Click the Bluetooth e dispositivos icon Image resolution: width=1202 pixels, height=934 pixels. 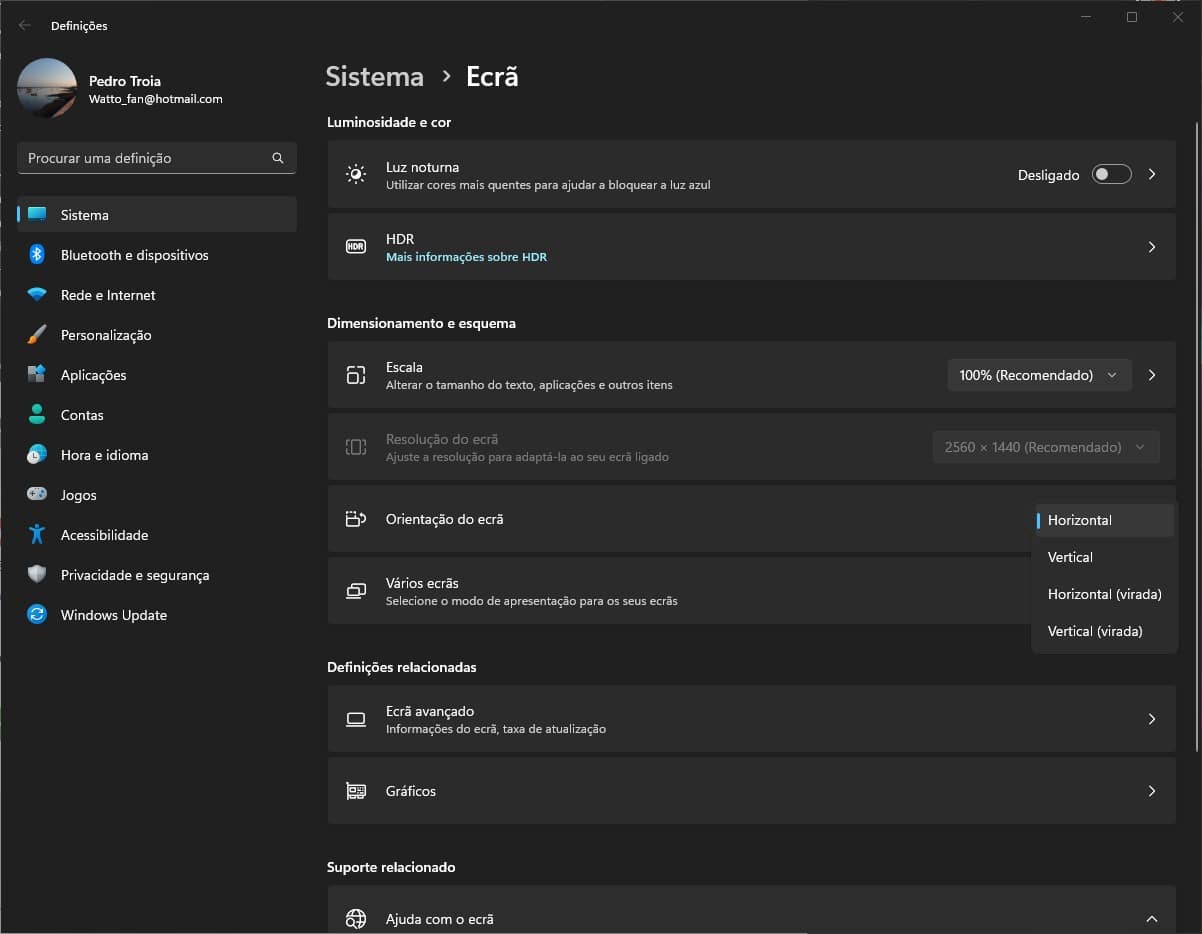click(x=37, y=255)
